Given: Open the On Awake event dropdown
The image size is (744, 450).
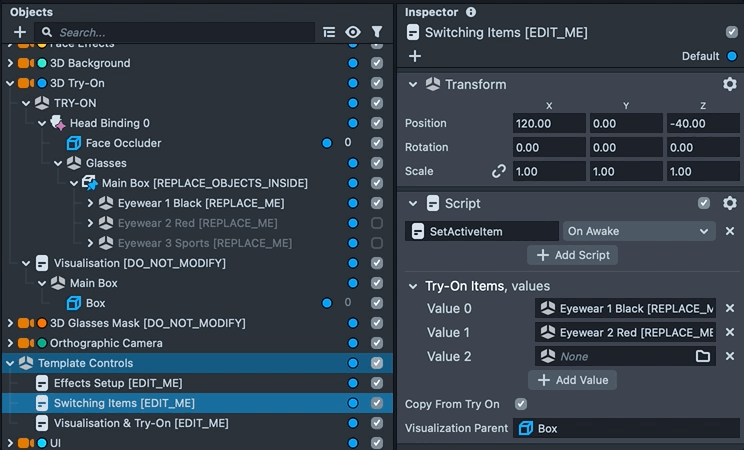Looking at the screenshot, I should coord(638,231).
